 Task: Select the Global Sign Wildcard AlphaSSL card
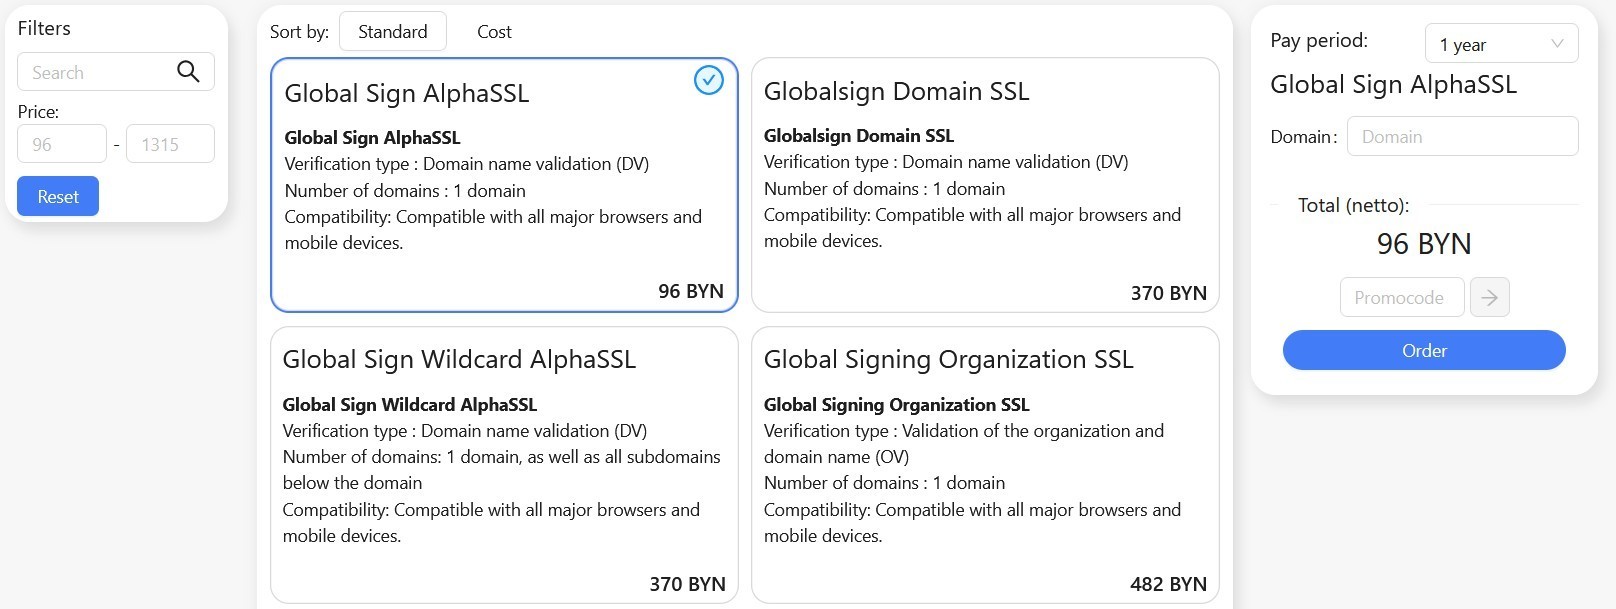[504, 465]
